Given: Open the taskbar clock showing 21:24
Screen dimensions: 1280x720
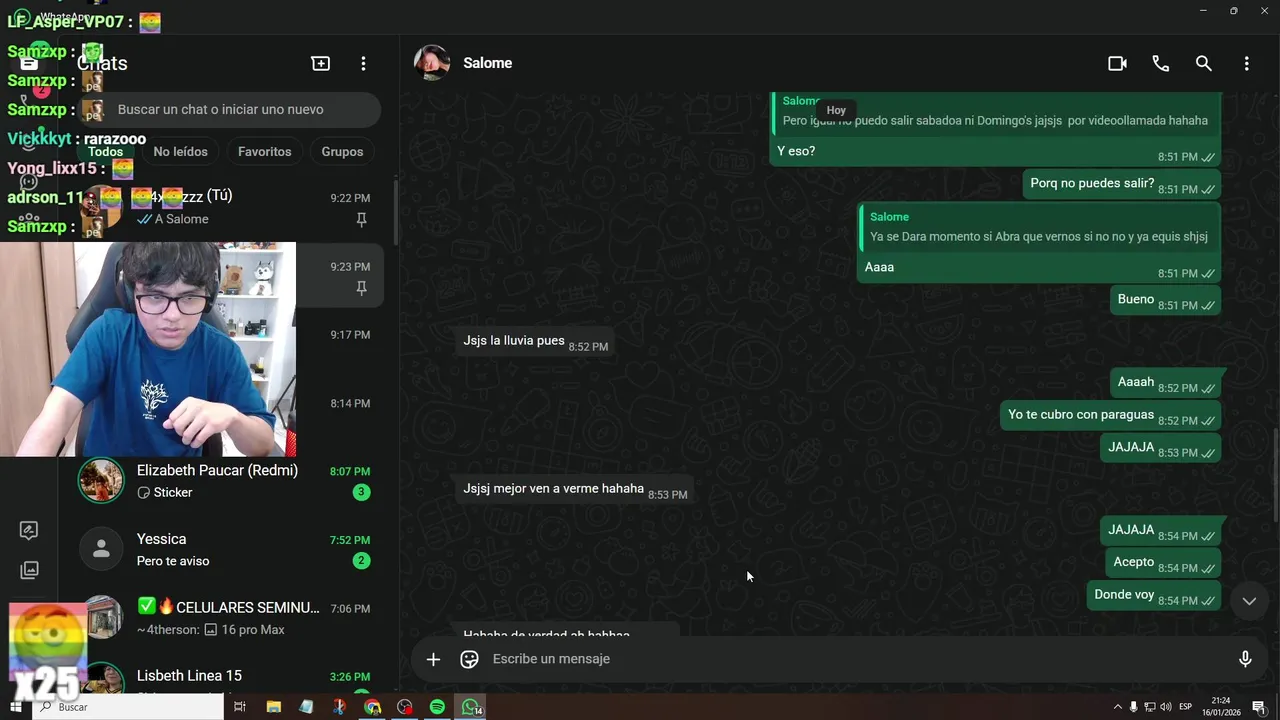Looking at the screenshot, I should click(x=1221, y=707).
